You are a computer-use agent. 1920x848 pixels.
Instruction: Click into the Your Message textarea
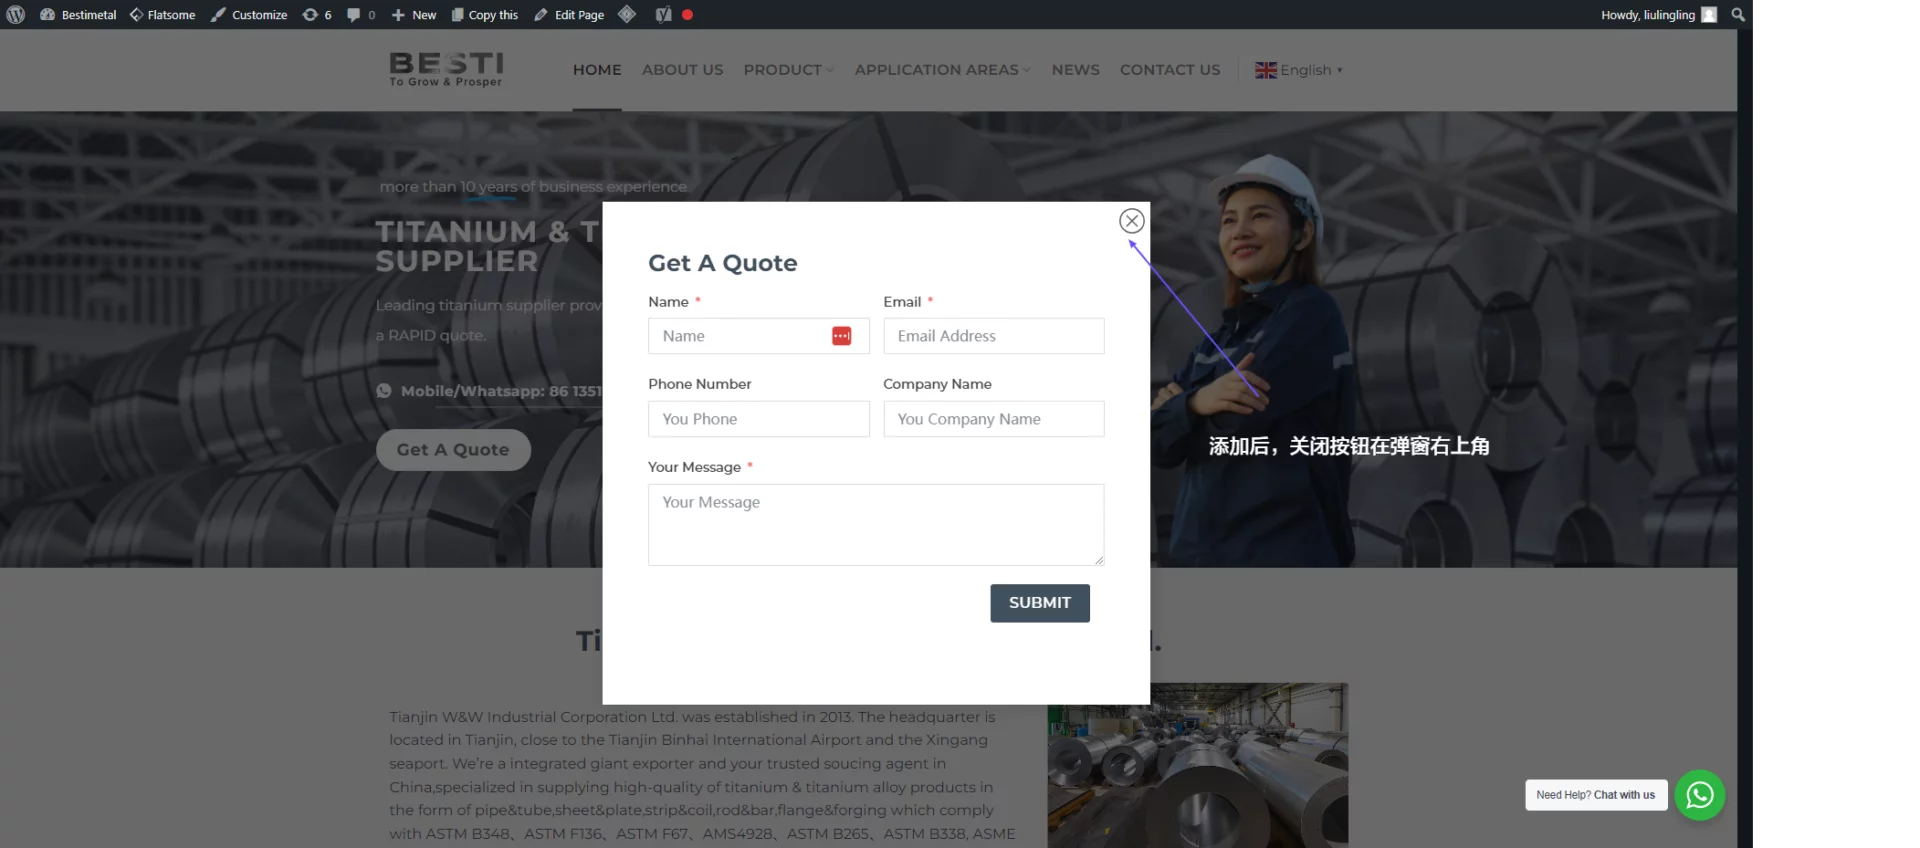click(876, 525)
